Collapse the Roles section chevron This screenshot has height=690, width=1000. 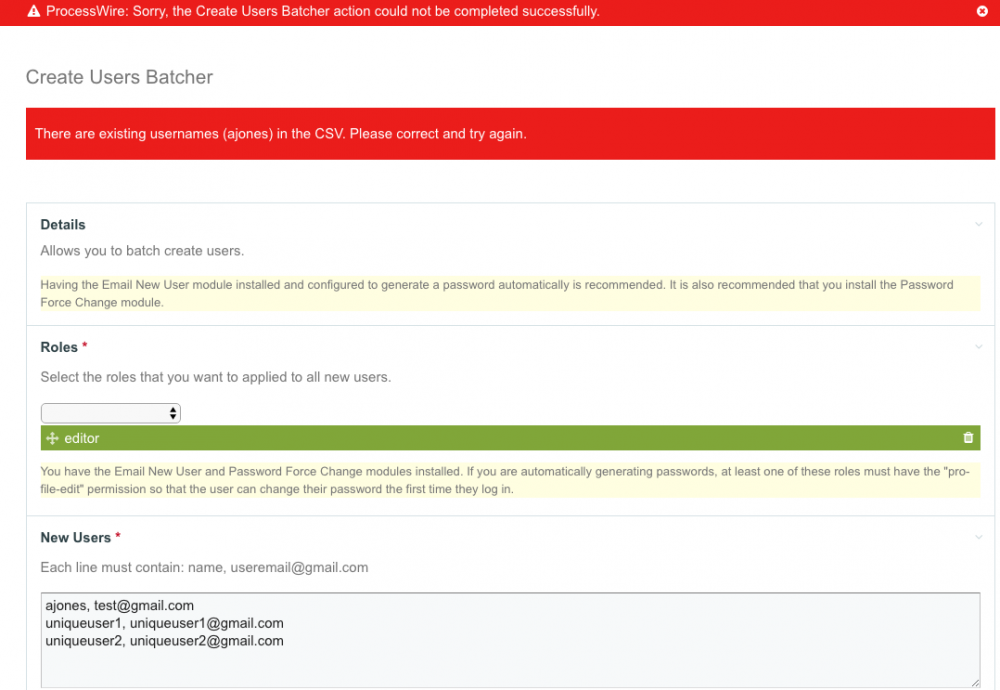click(x=978, y=347)
